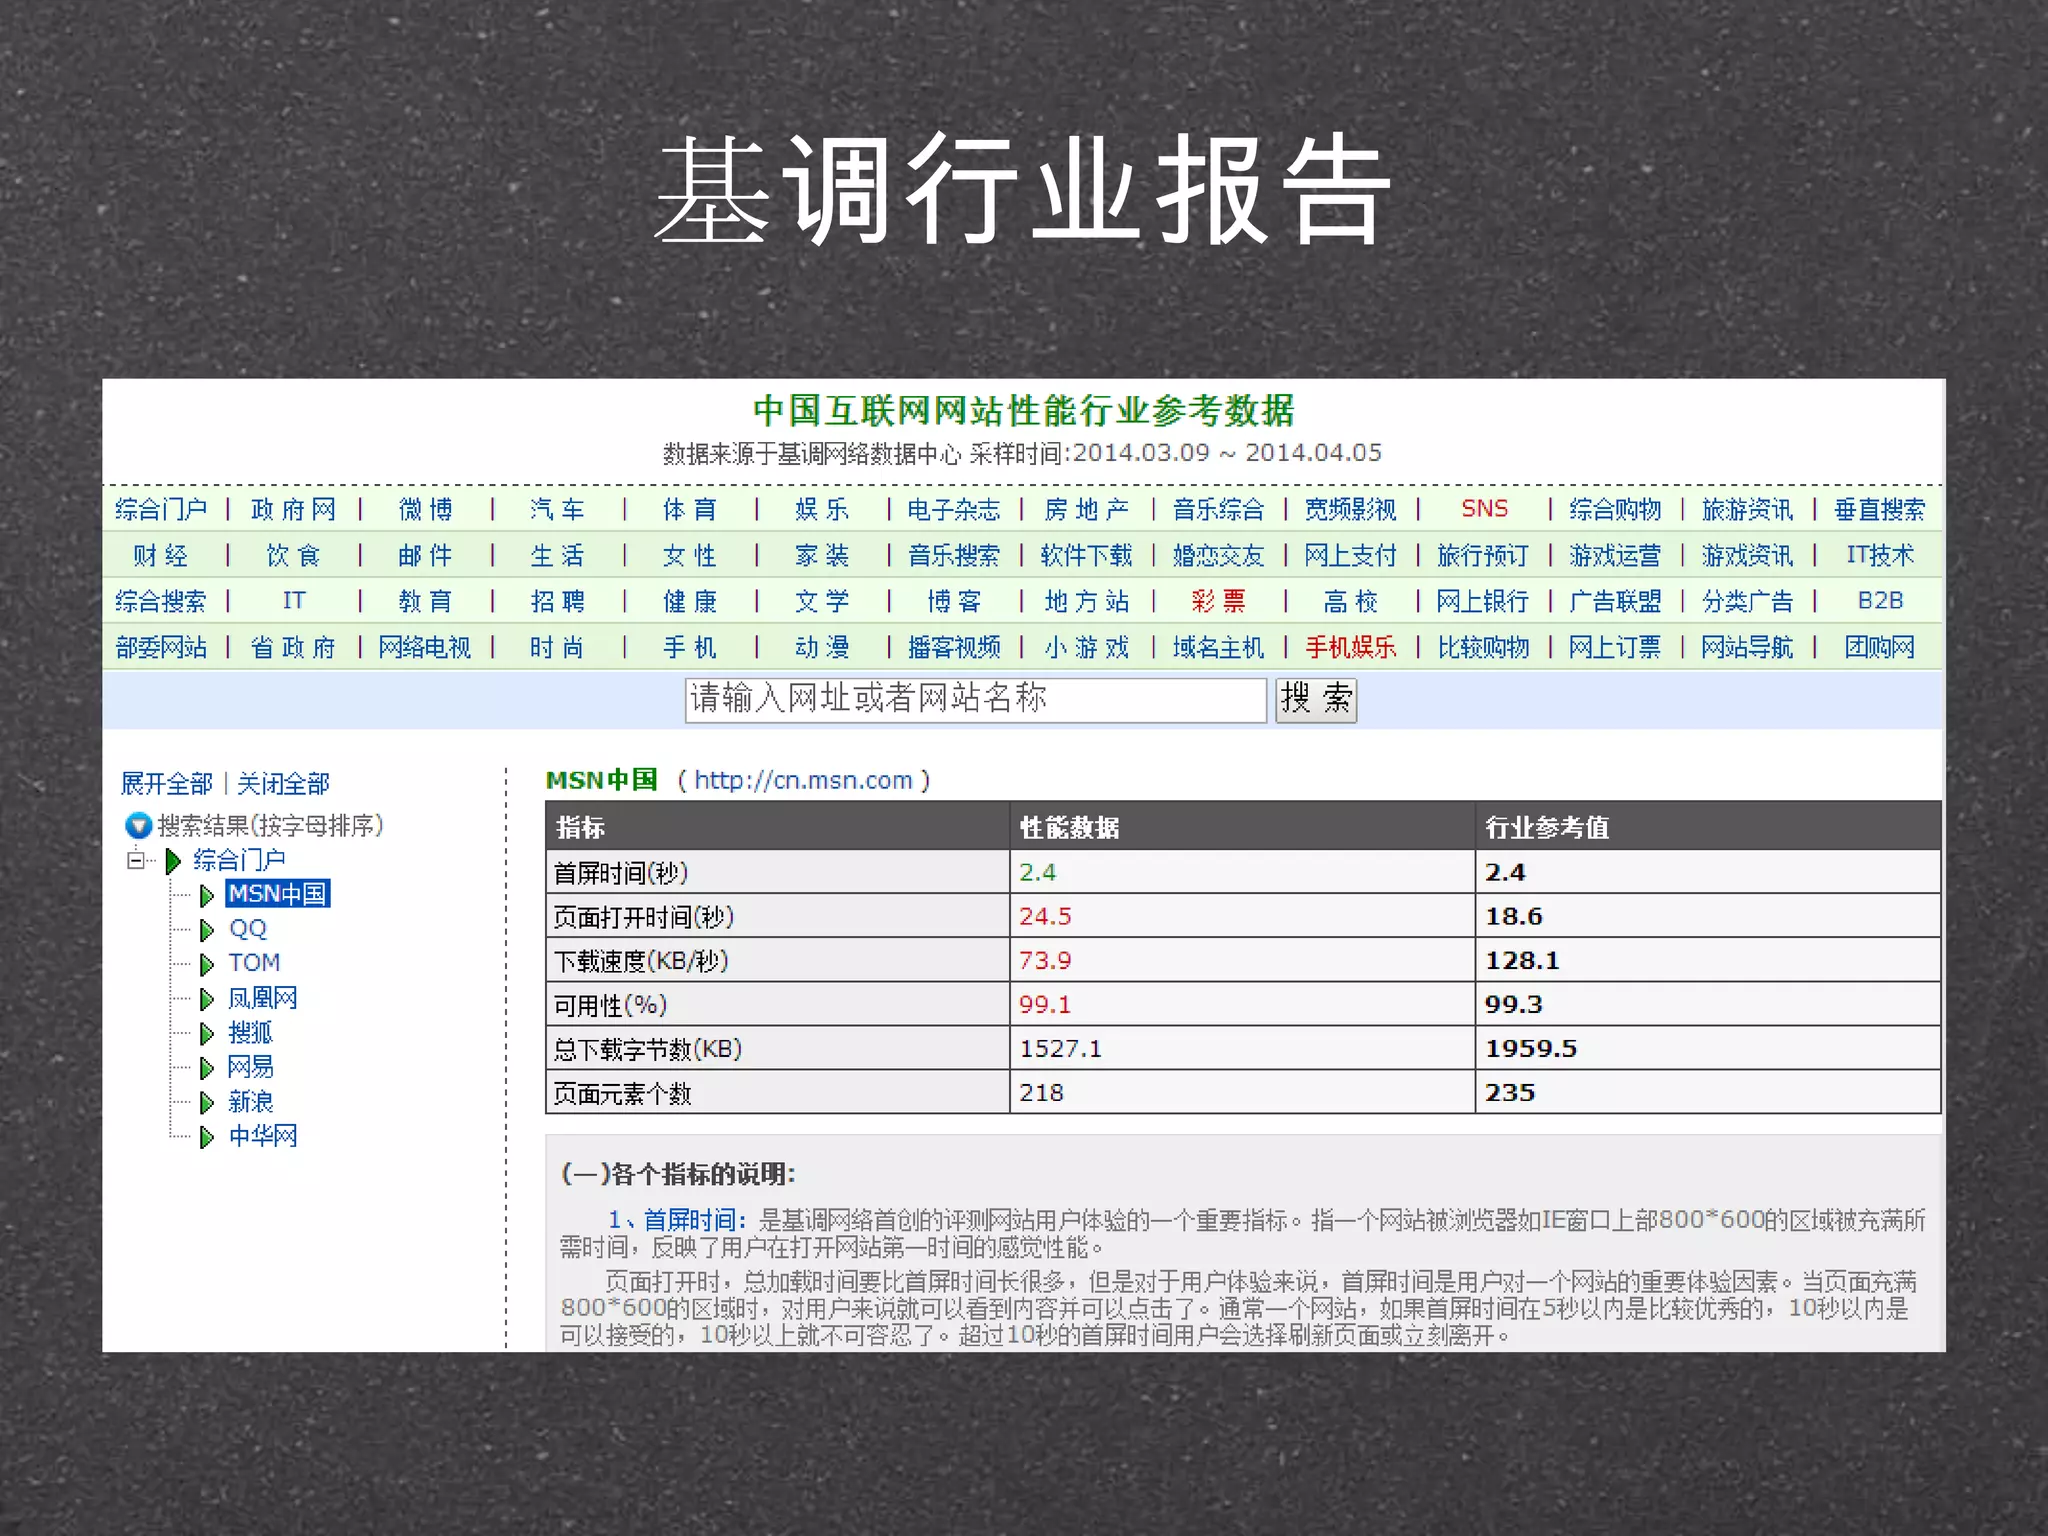Click green arrow beside QQ
Image resolution: width=2048 pixels, height=1536 pixels.
(207, 930)
